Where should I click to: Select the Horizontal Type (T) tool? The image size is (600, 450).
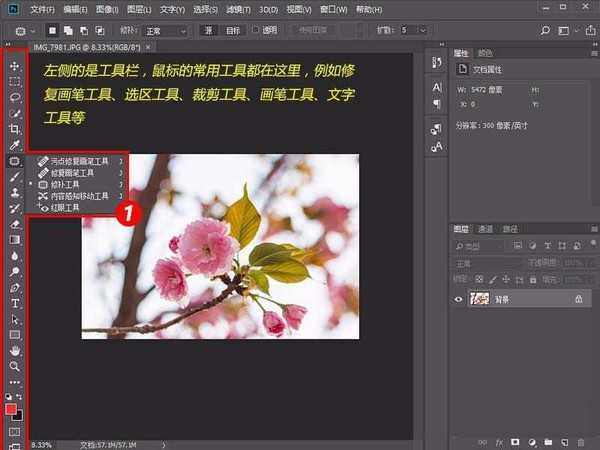pos(14,303)
